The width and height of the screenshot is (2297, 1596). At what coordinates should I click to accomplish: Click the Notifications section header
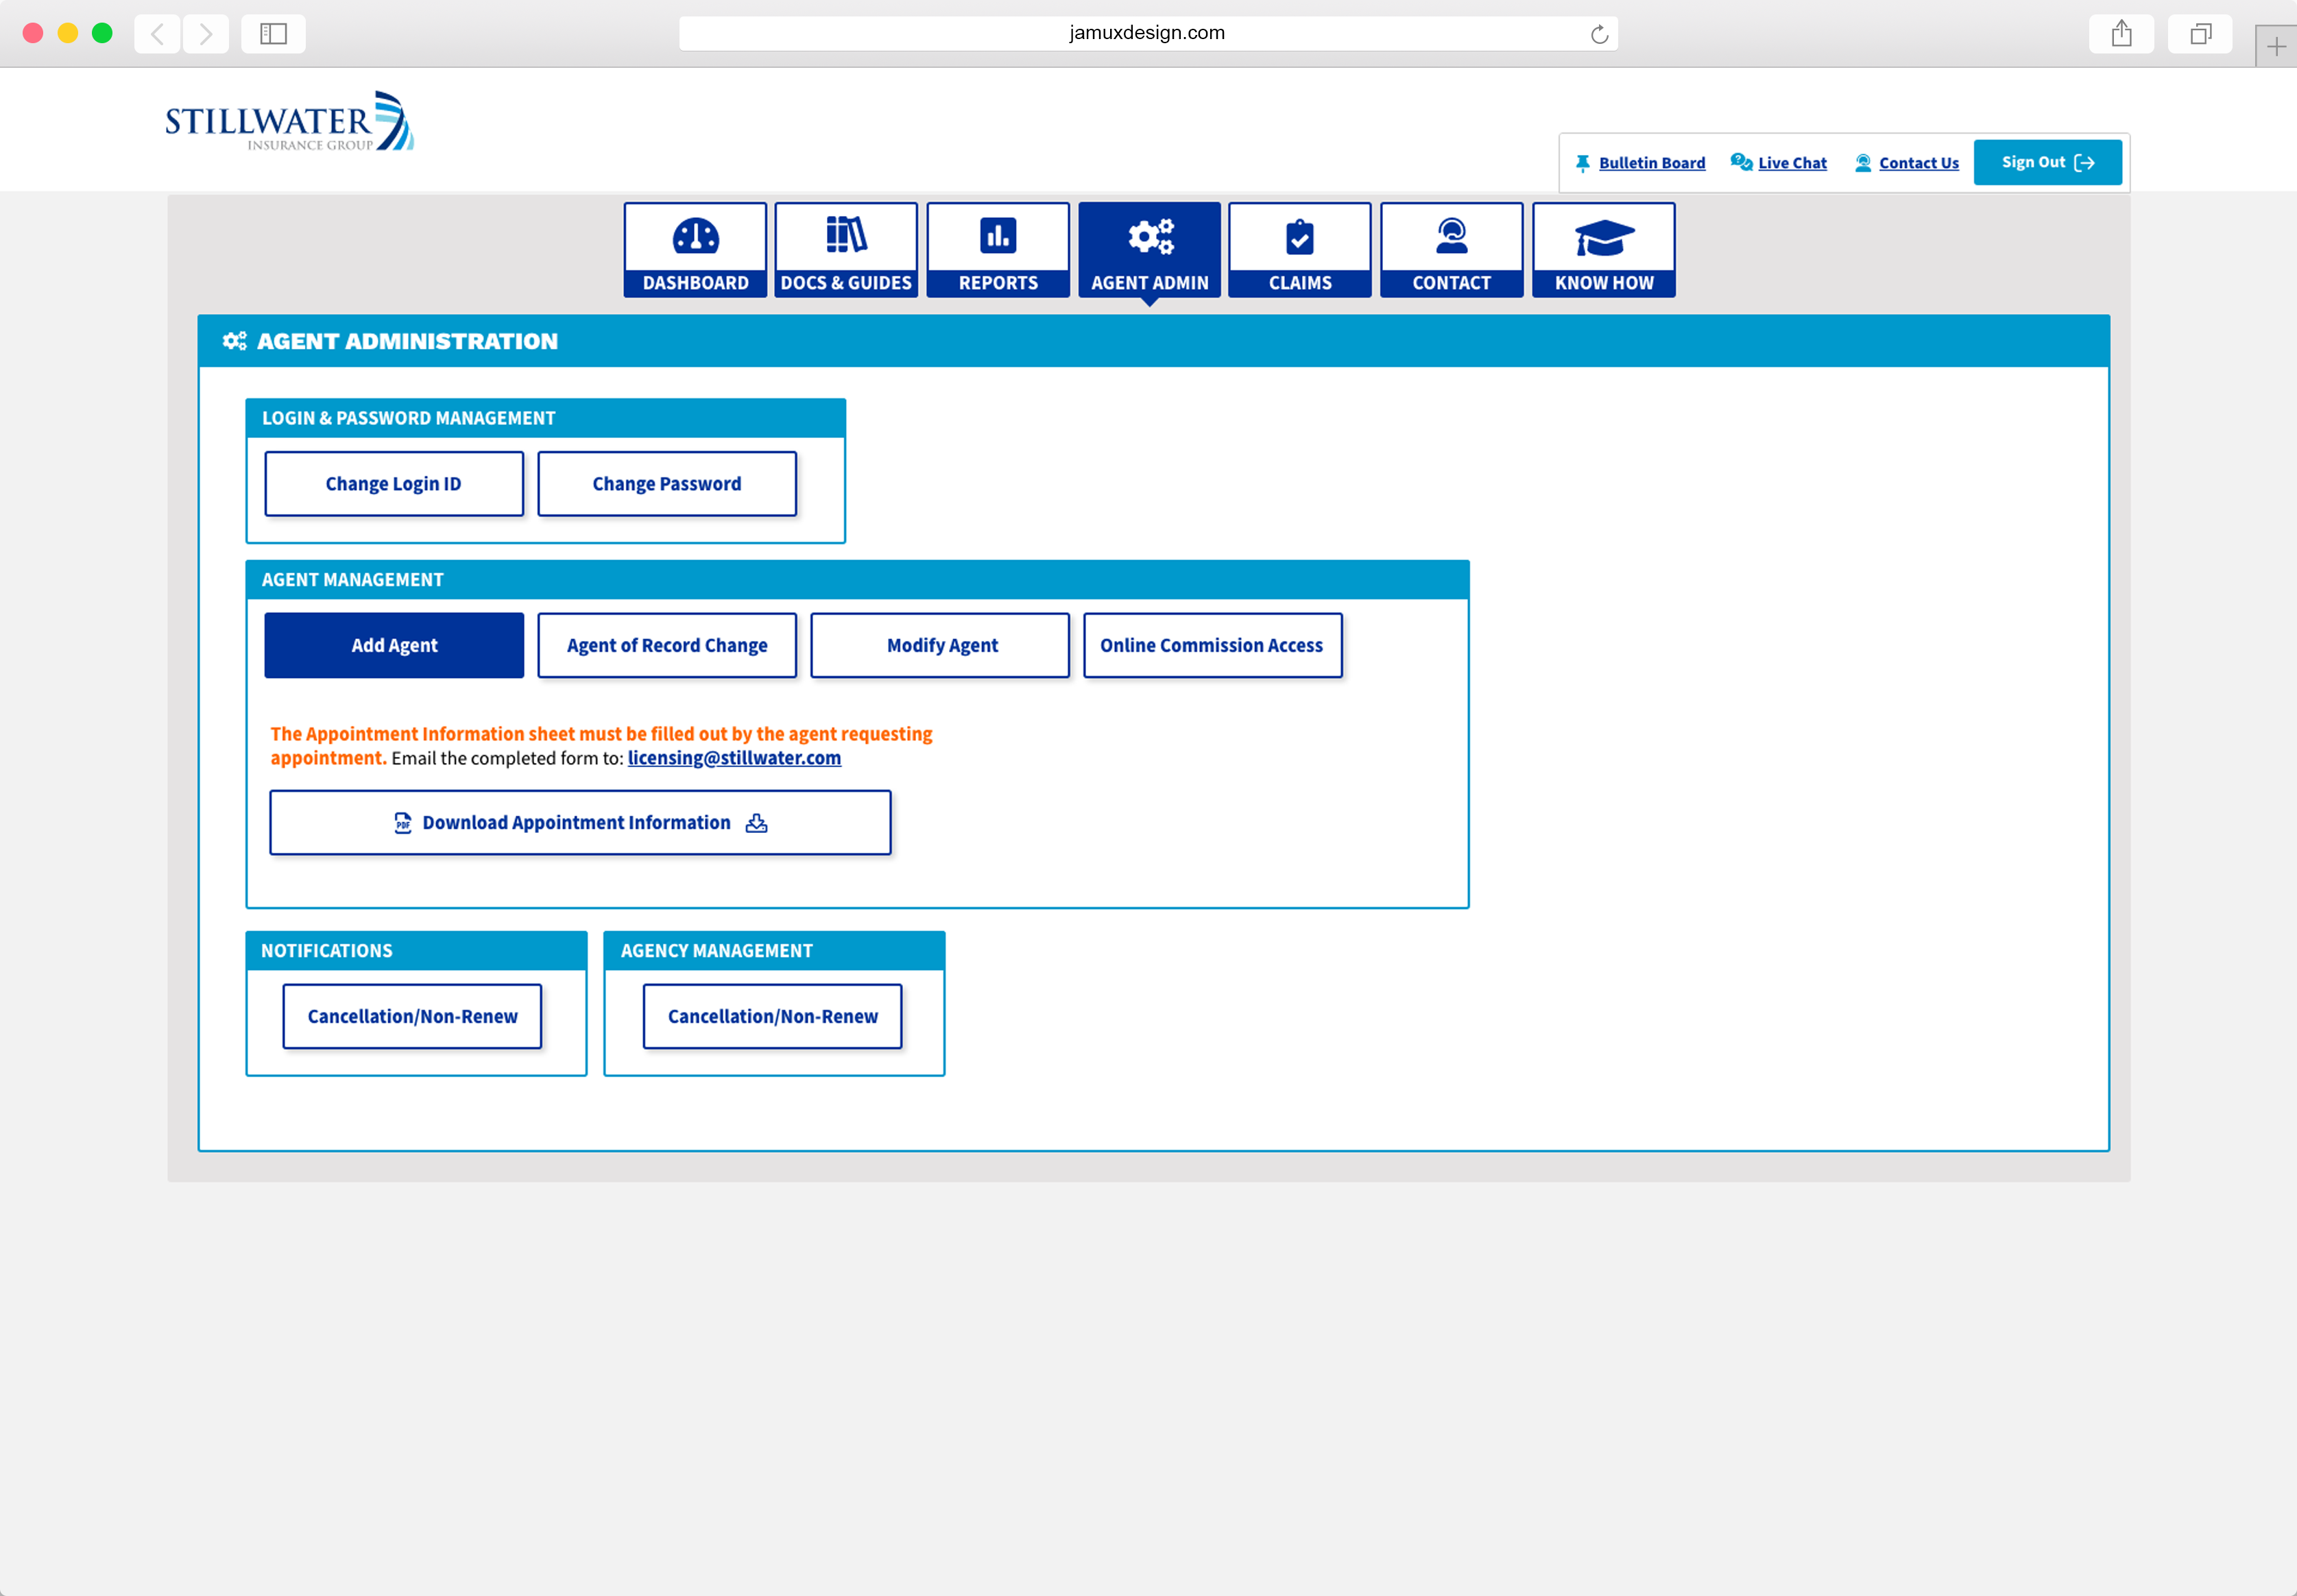click(x=416, y=951)
